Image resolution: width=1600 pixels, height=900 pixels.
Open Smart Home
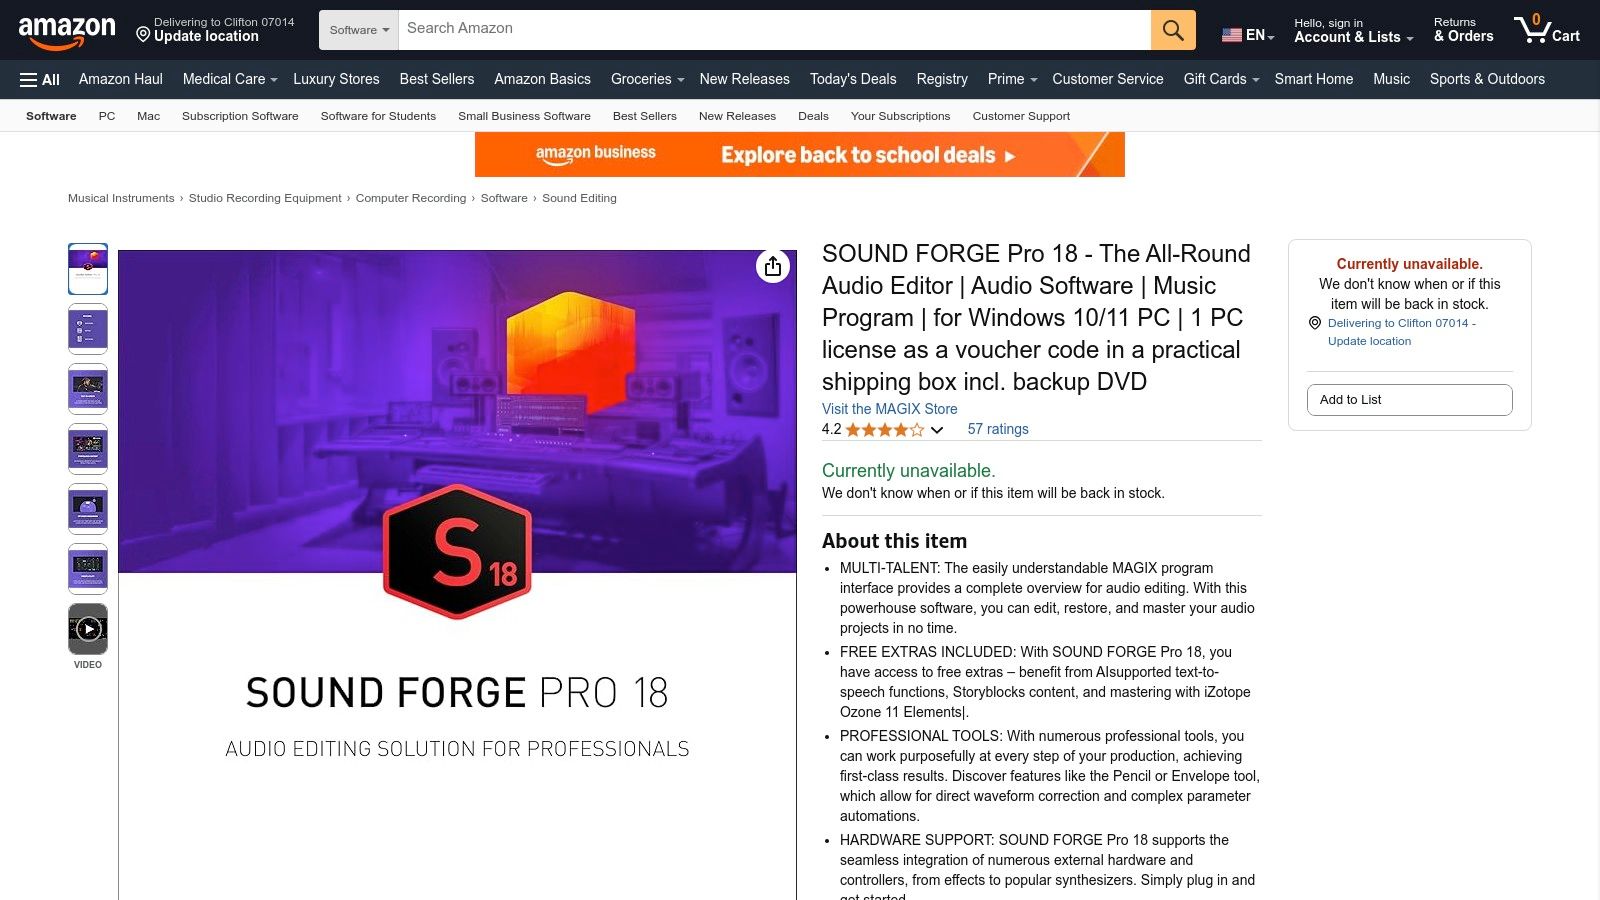click(x=1313, y=79)
